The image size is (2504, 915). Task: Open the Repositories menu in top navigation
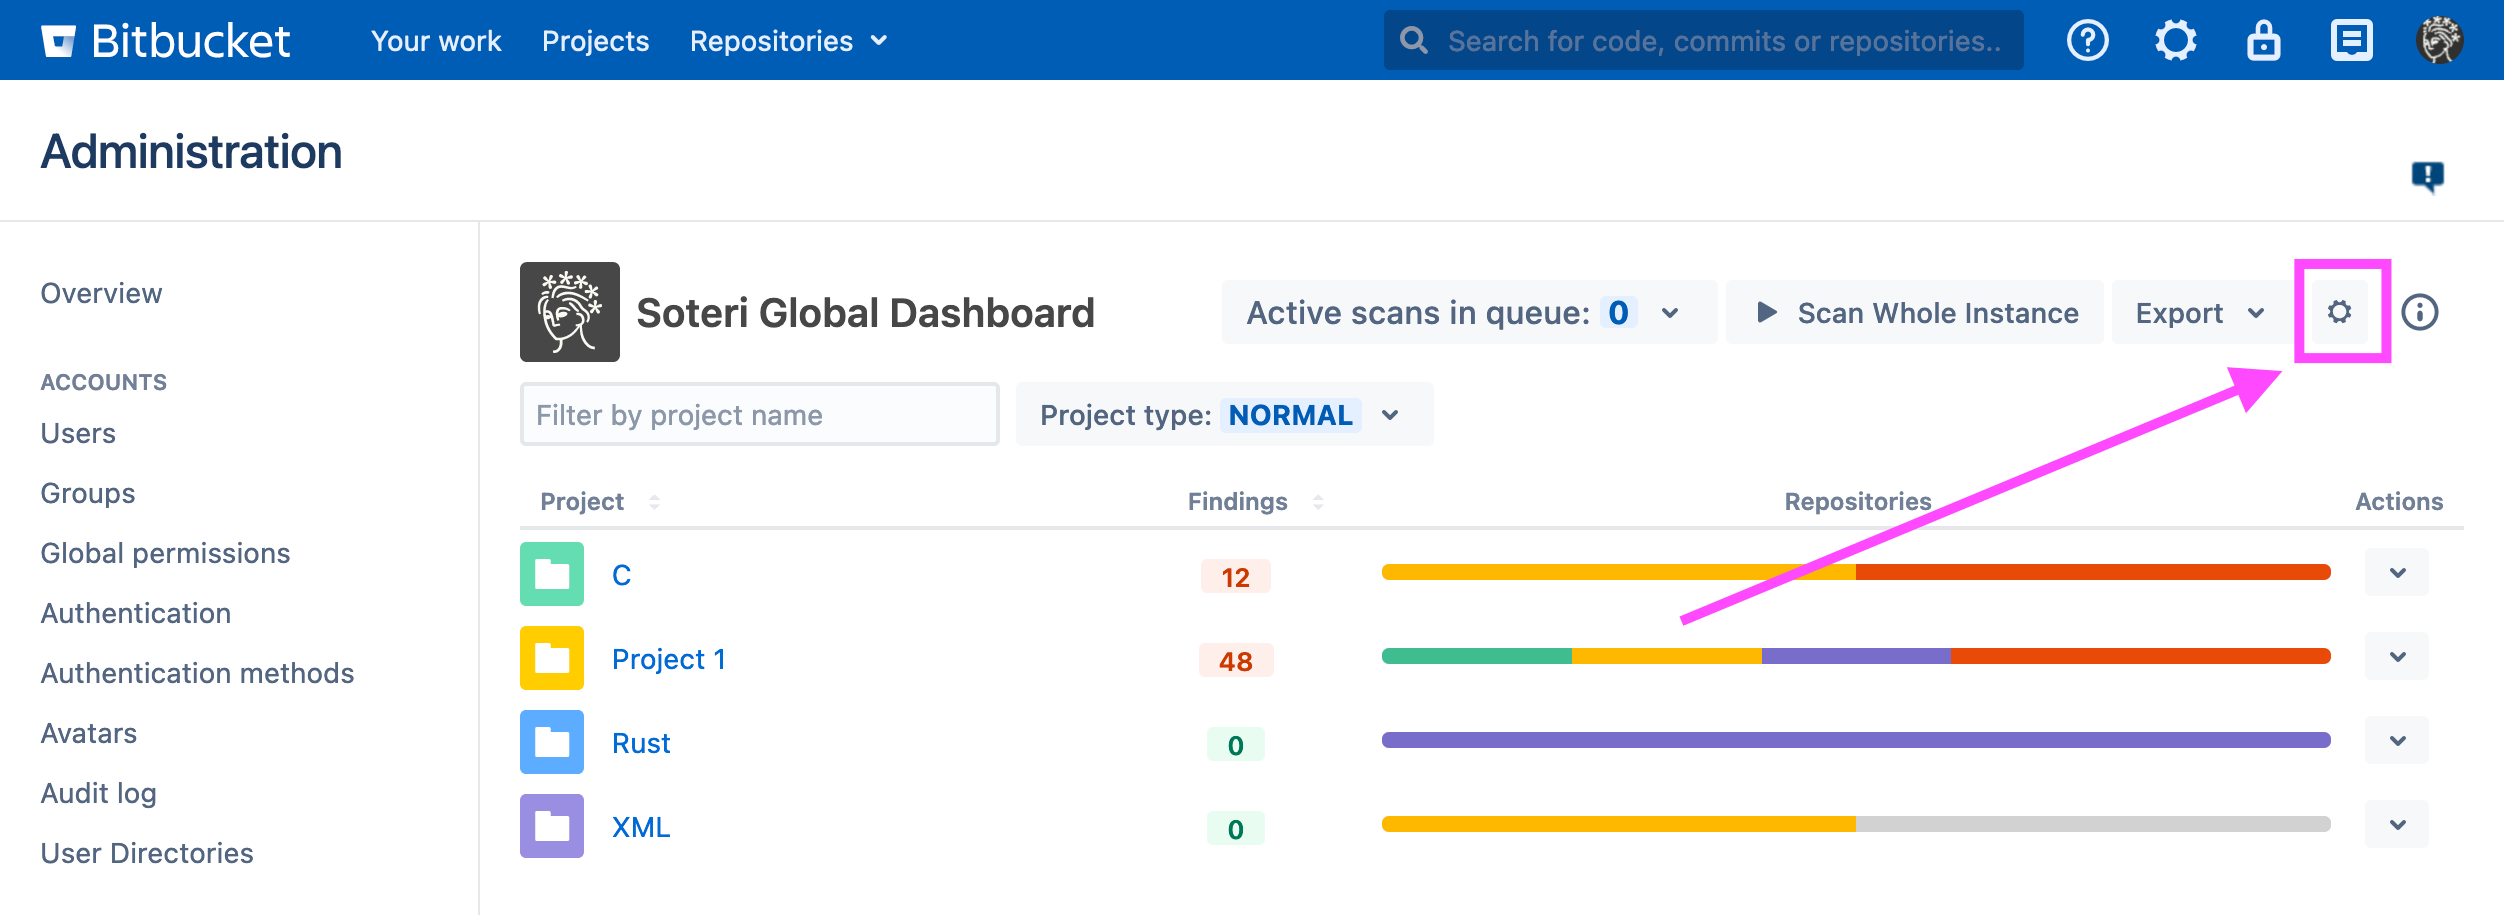click(x=788, y=41)
